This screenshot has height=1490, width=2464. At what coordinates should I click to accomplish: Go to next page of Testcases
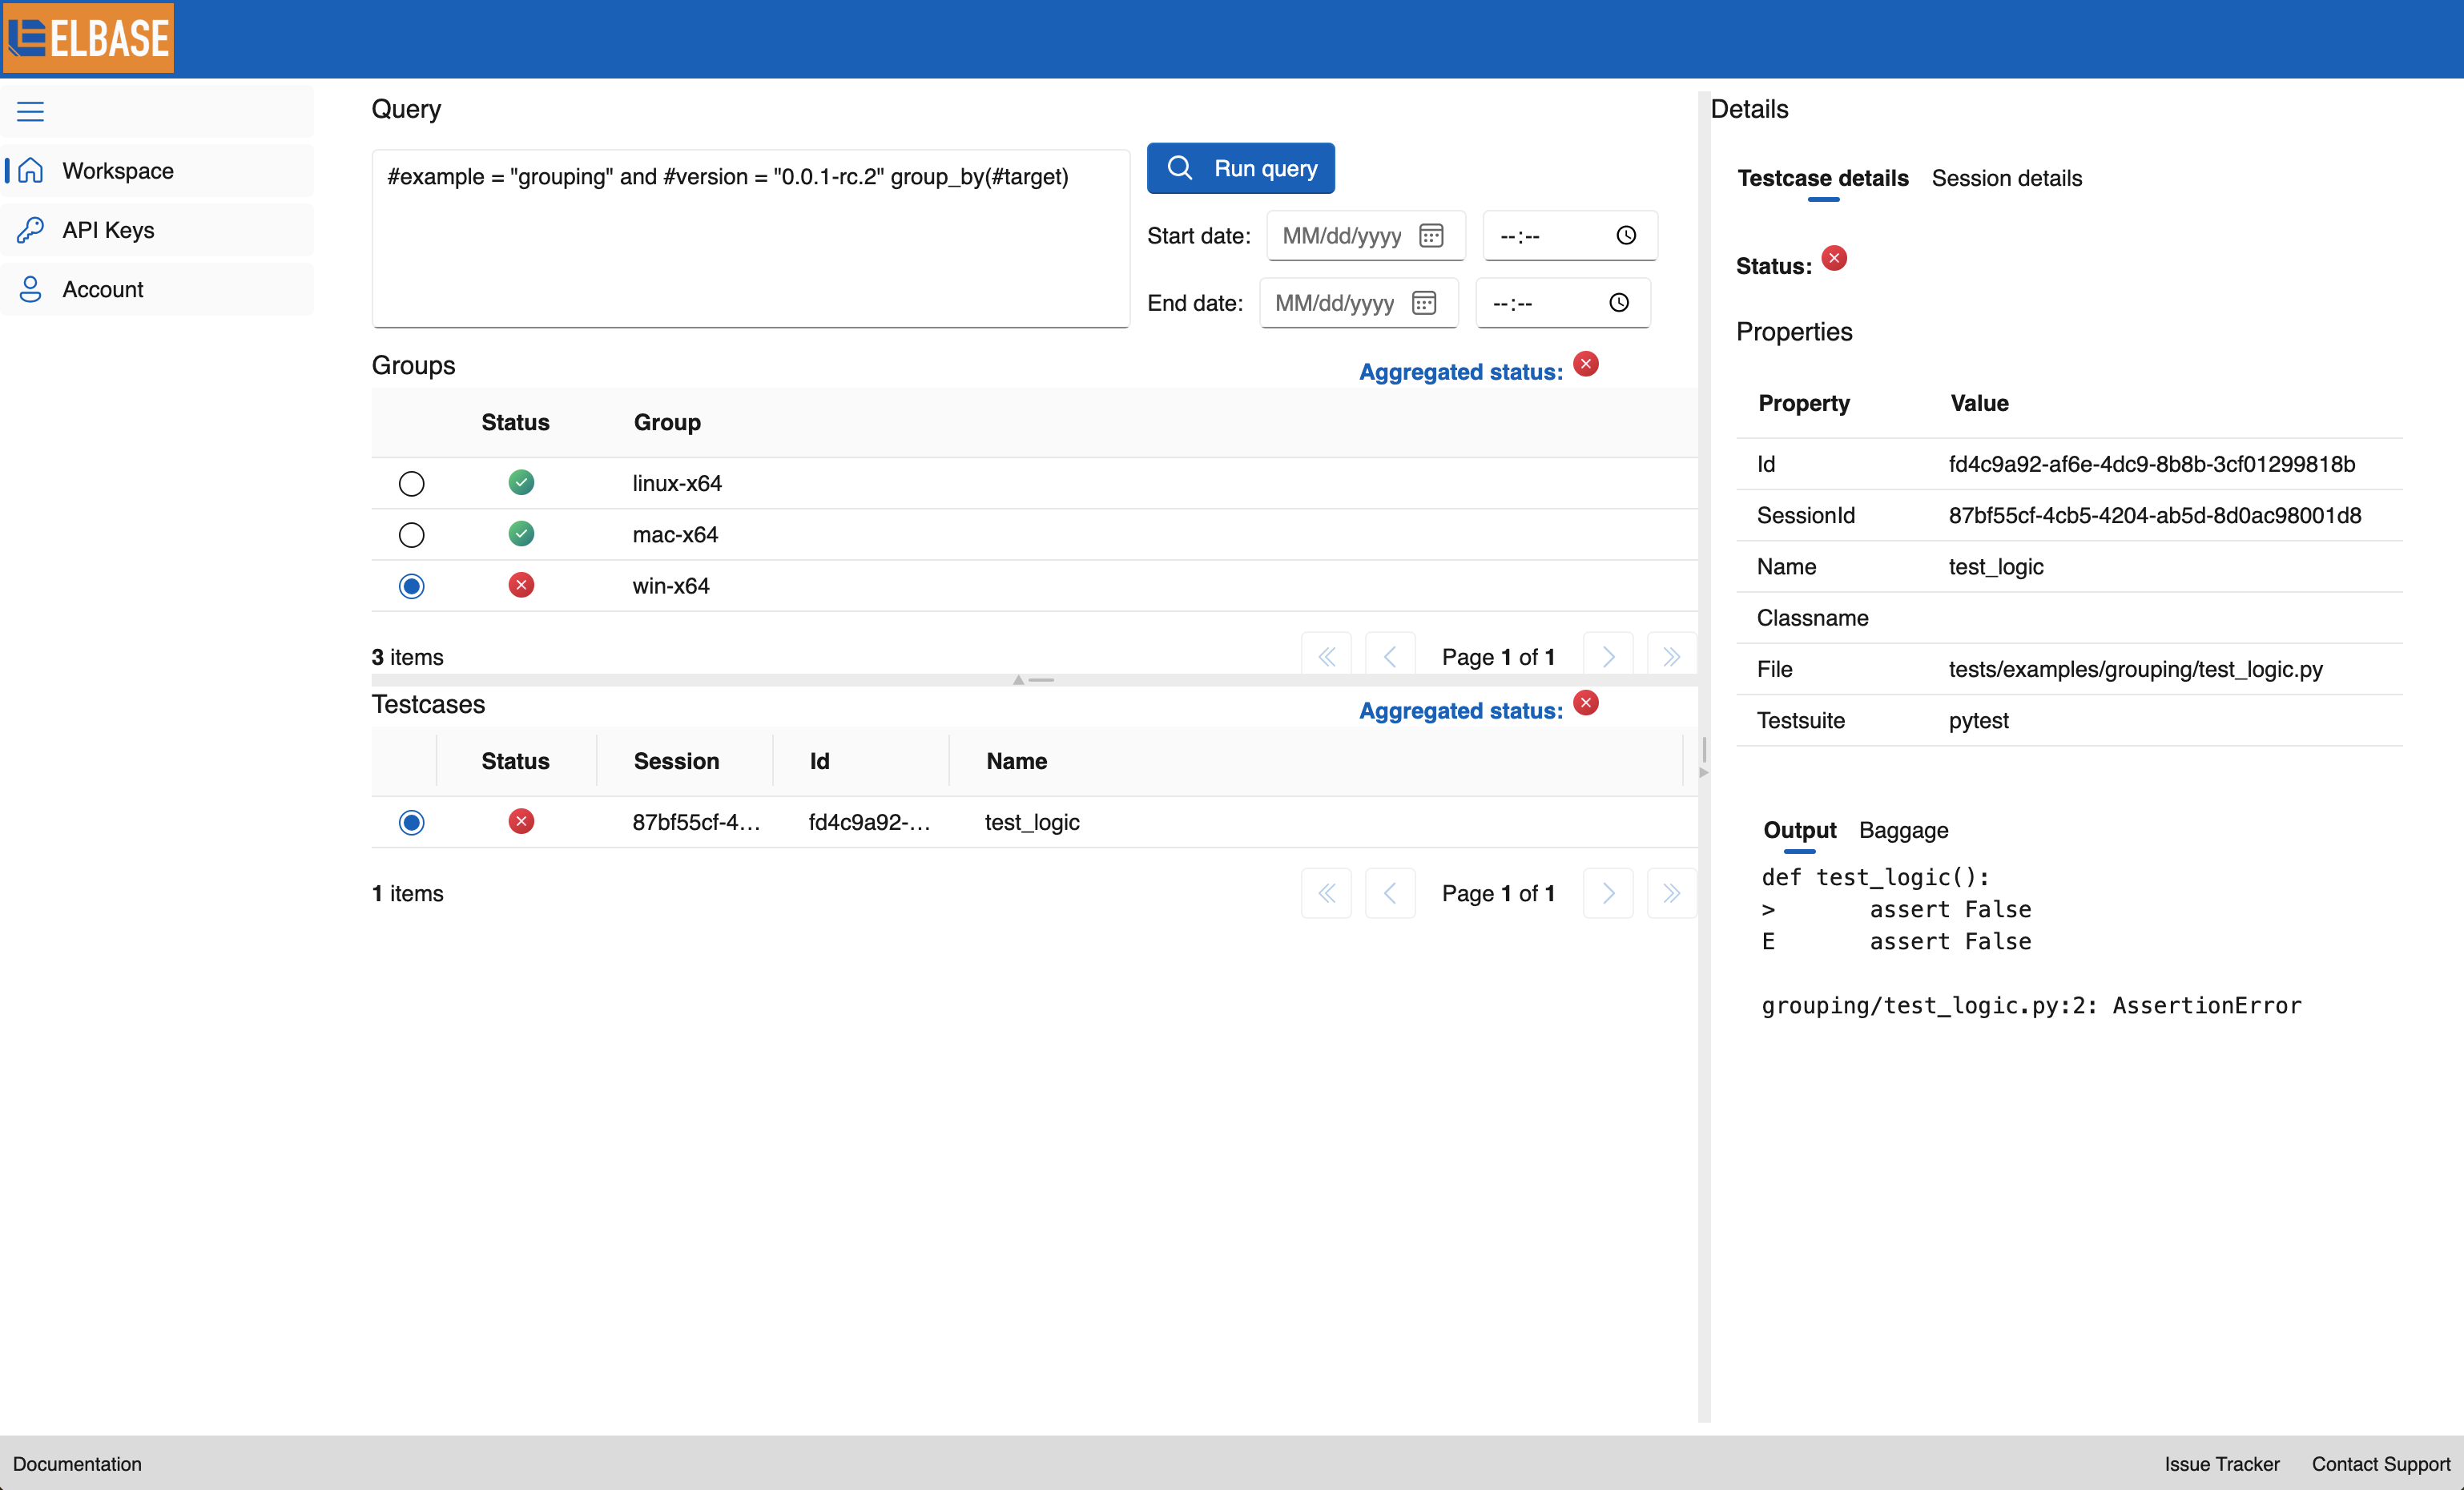1608,893
